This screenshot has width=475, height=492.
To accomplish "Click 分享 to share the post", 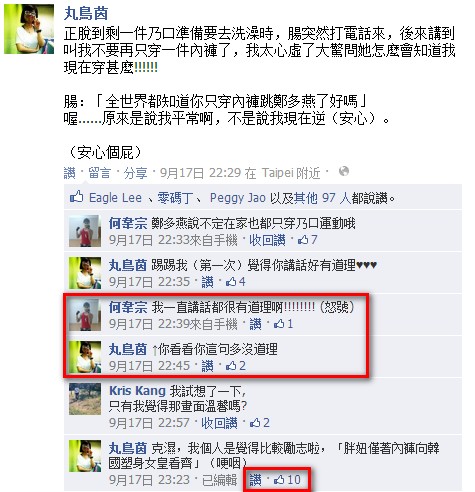I will click(136, 173).
